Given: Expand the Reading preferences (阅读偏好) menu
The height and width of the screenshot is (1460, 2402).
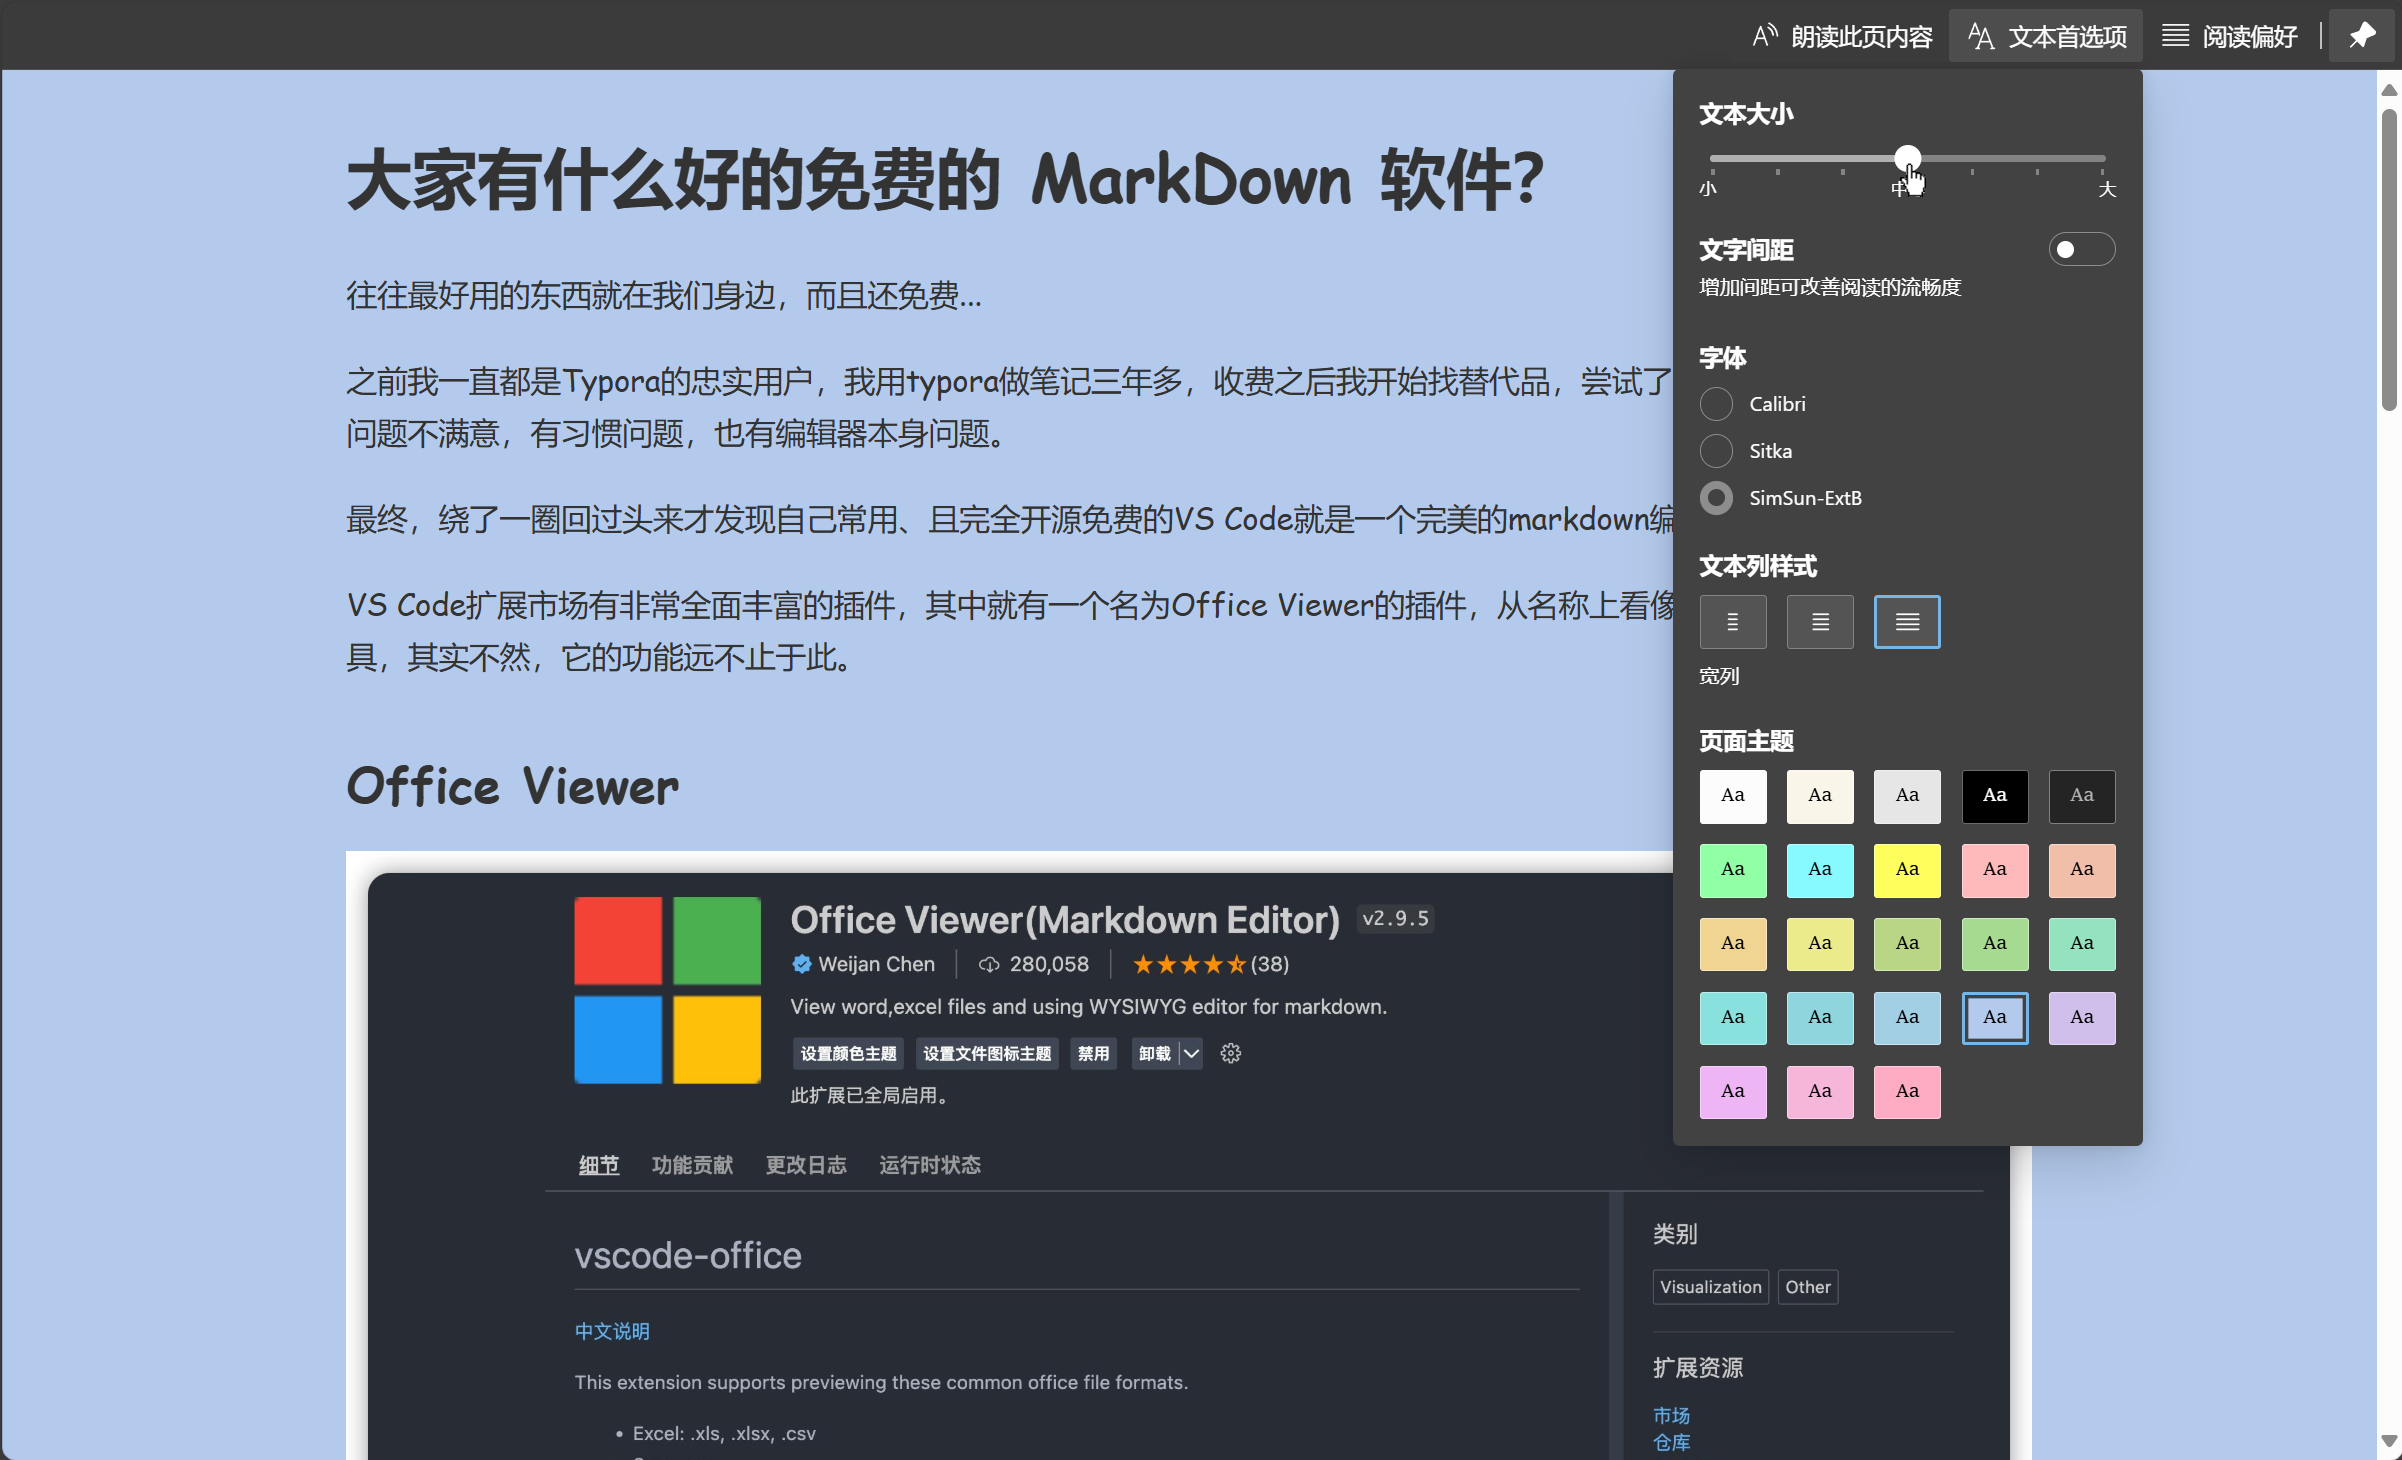Looking at the screenshot, I should pyautogui.click(x=2230, y=36).
